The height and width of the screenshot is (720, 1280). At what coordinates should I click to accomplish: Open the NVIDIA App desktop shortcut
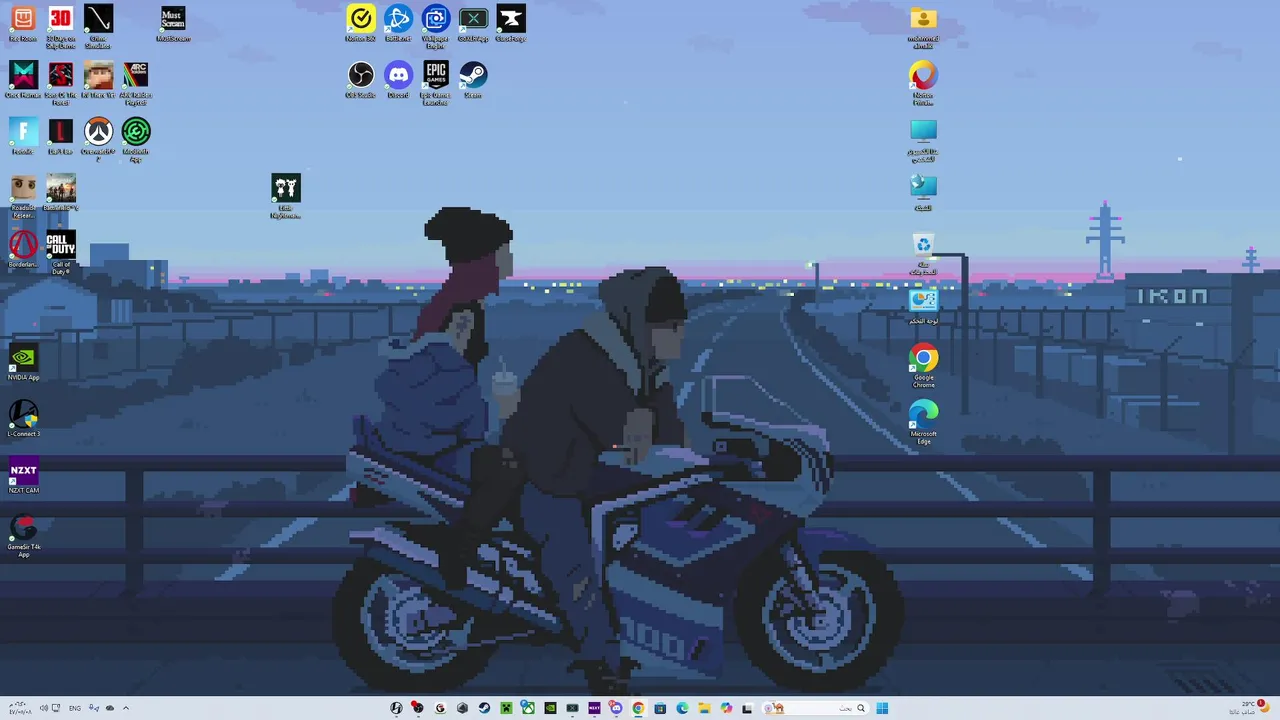pyautogui.click(x=23, y=363)
